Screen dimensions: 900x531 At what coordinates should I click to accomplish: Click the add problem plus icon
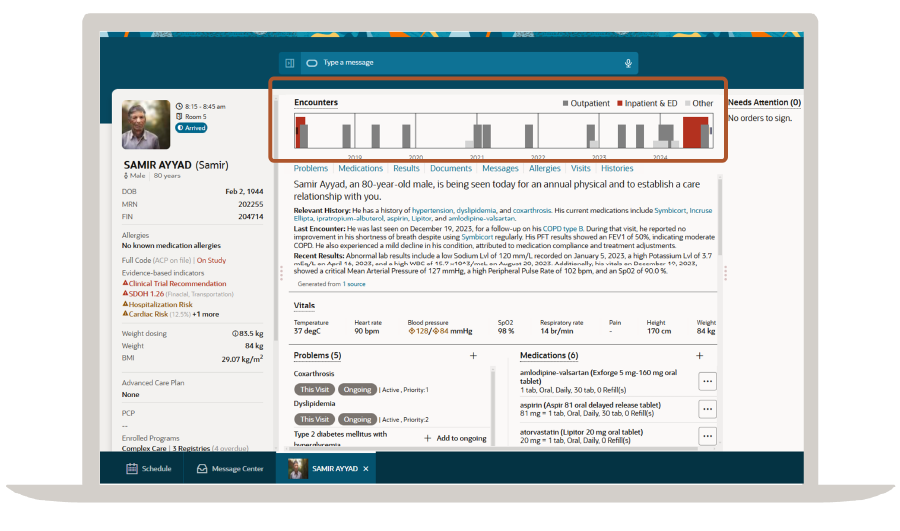point(473,356)
